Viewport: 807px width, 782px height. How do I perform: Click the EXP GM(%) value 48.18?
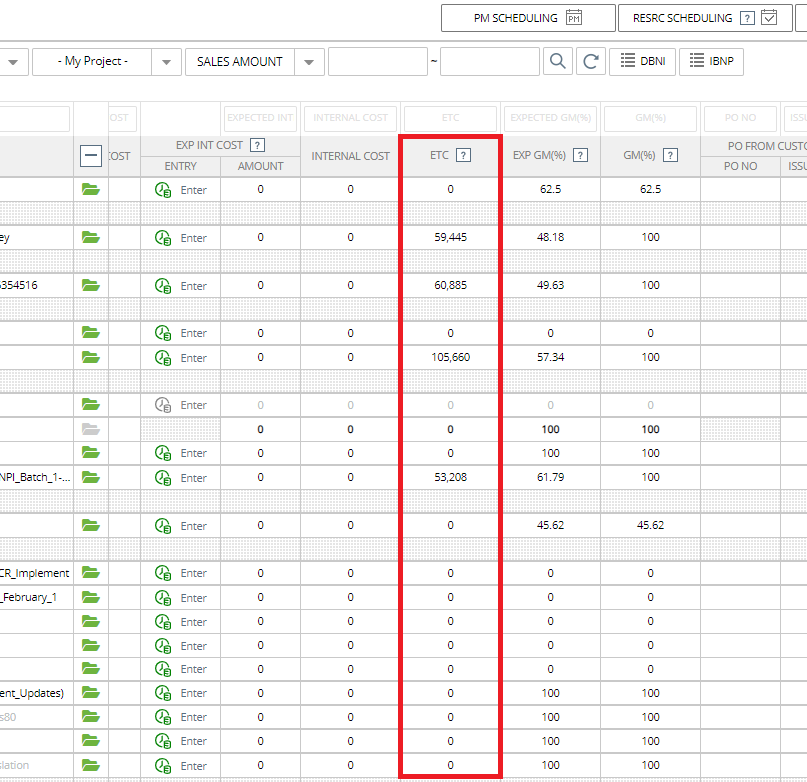tap(550, 237)
